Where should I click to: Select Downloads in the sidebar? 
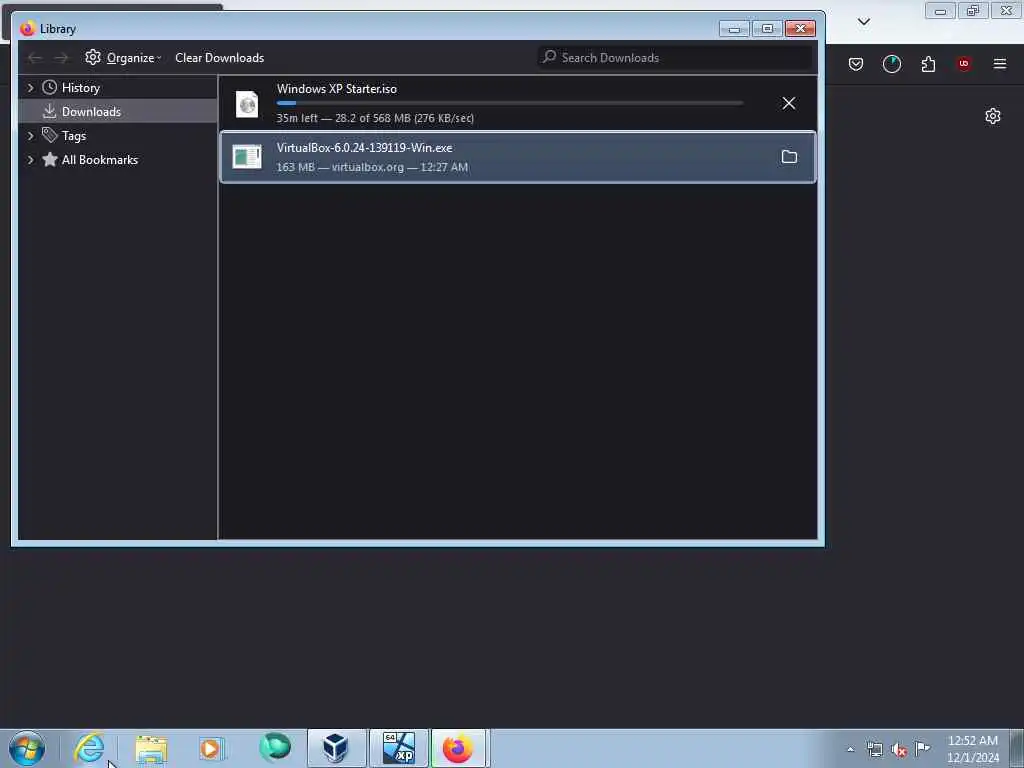point(91,112)
